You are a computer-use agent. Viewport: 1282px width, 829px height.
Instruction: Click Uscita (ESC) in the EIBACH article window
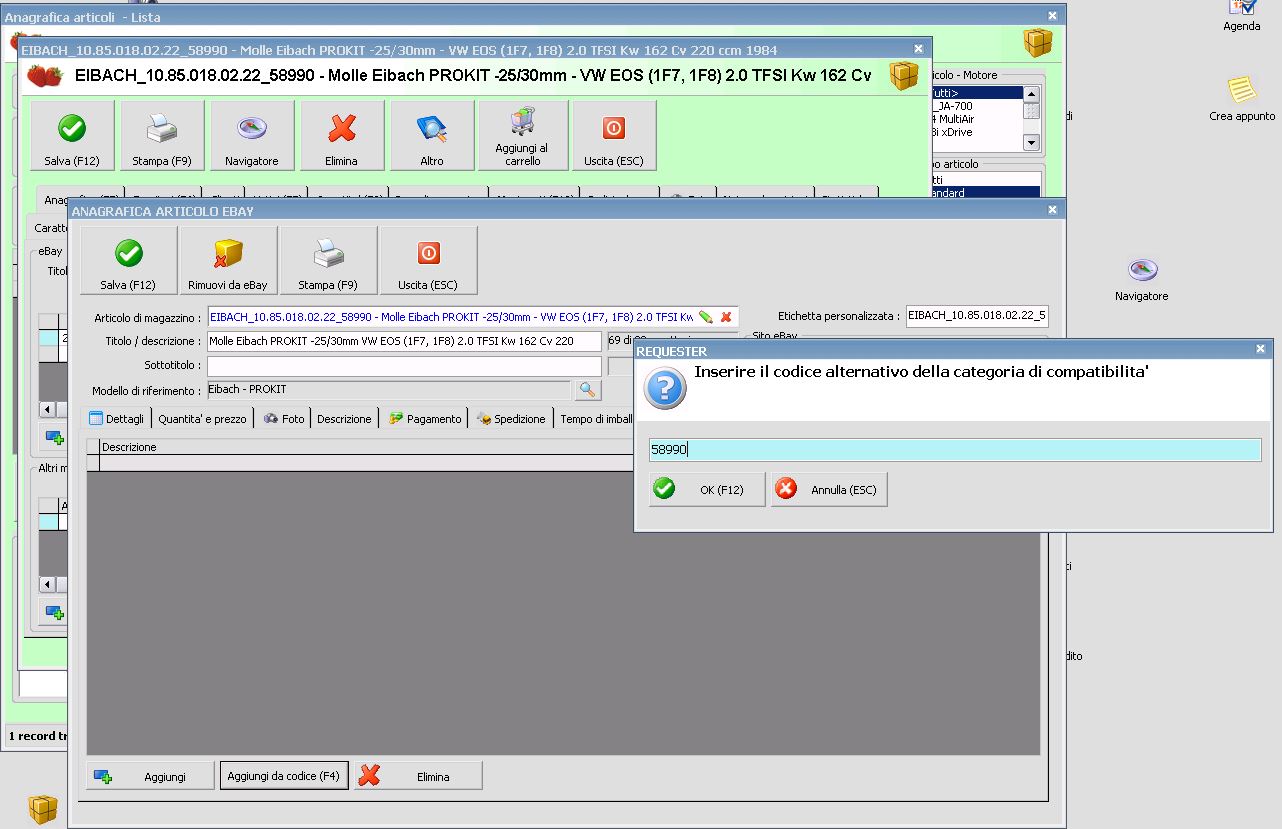[x=614, y=136]
